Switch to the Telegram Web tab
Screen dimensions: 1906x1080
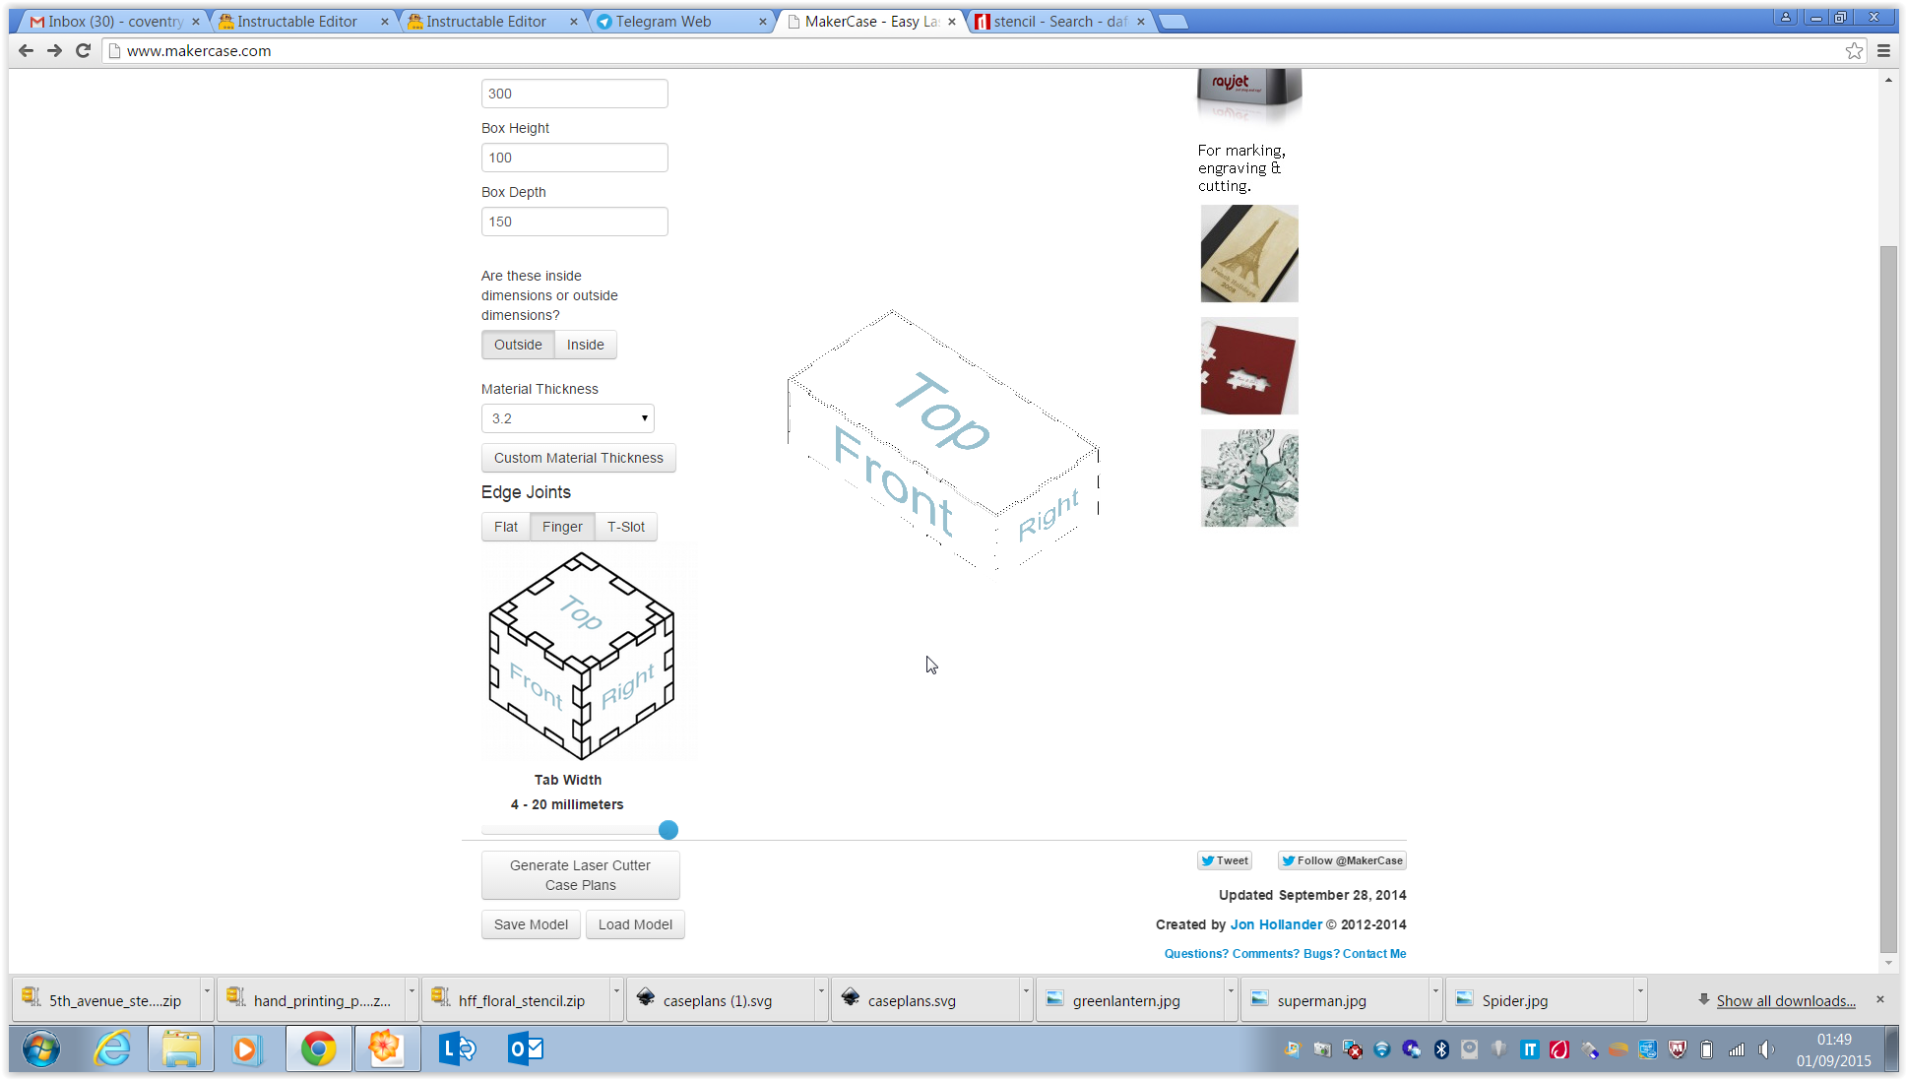[x=667, y=20]
